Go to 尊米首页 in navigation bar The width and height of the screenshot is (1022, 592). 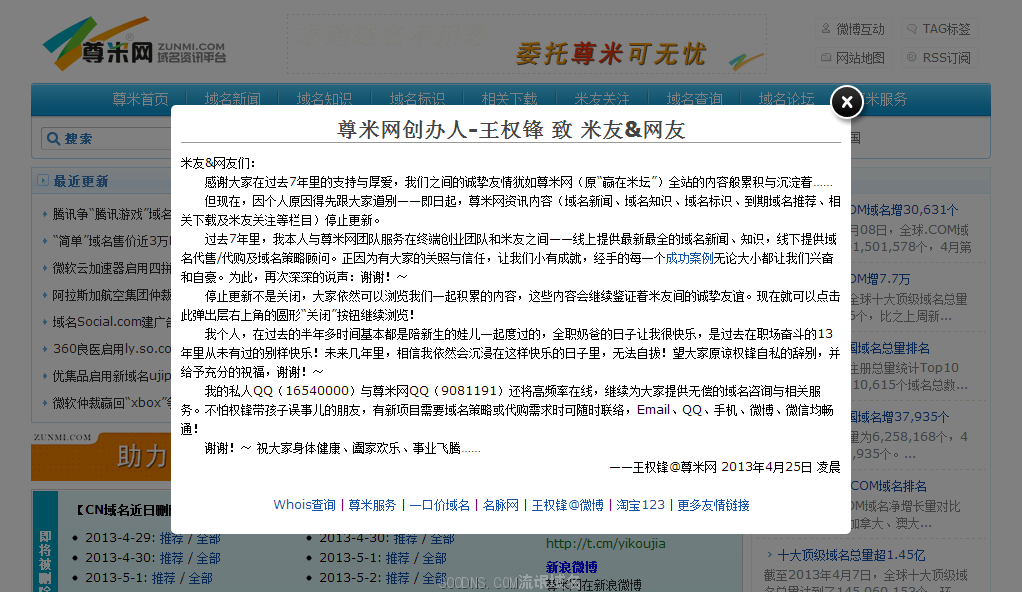click(x=140, y=99)
